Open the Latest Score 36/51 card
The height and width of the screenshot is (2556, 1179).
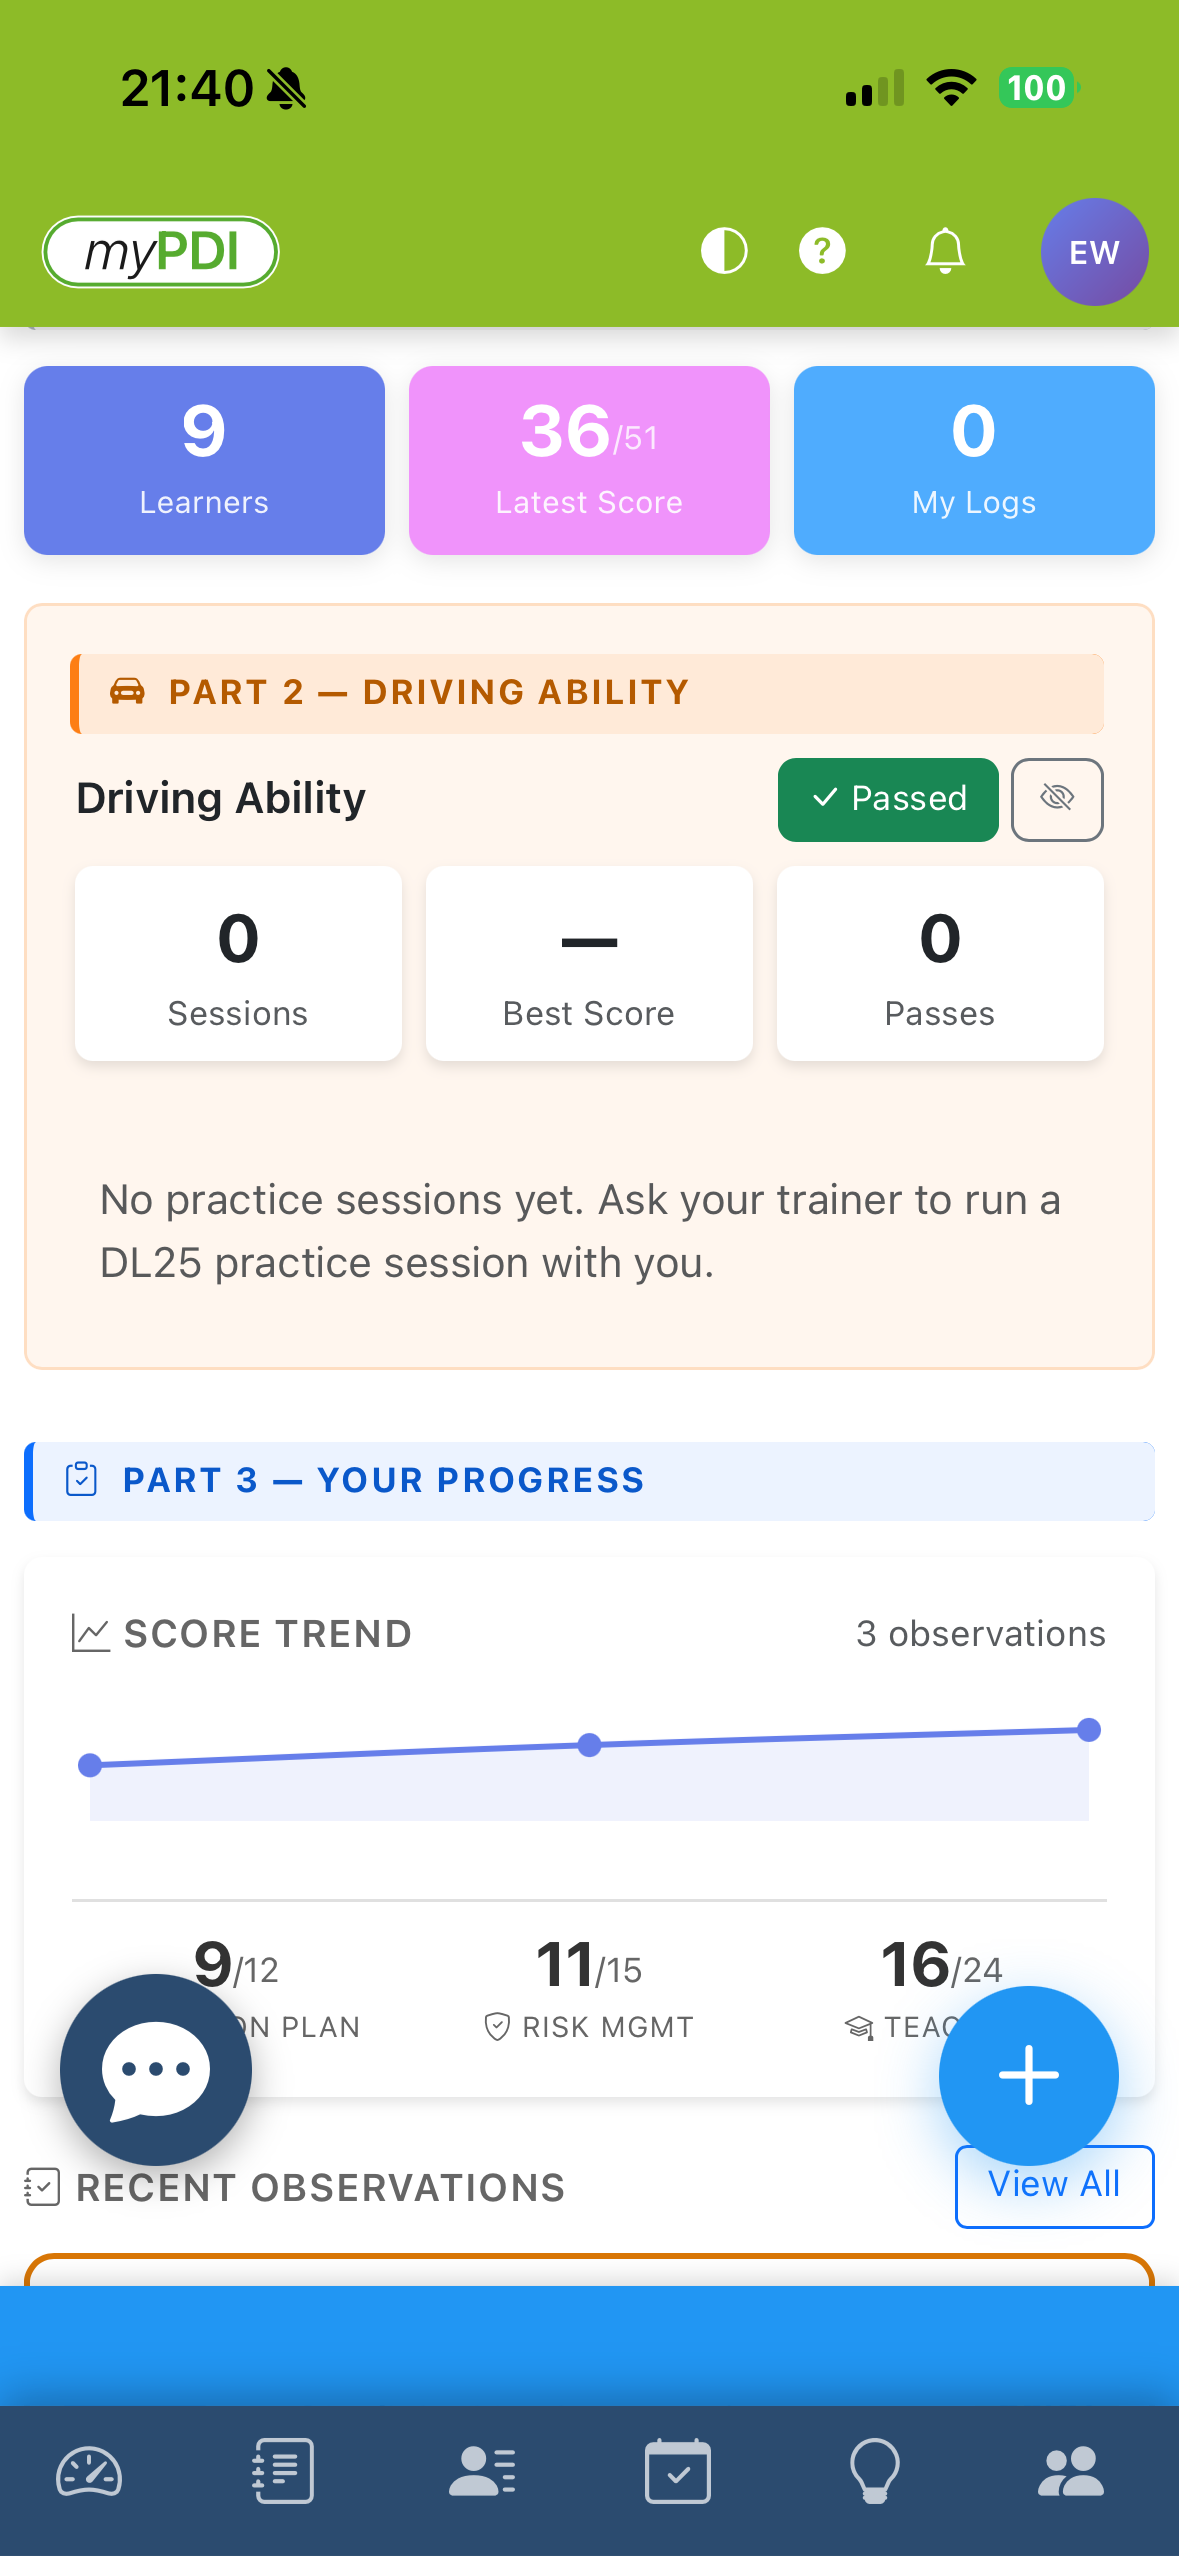coord(588,460)
